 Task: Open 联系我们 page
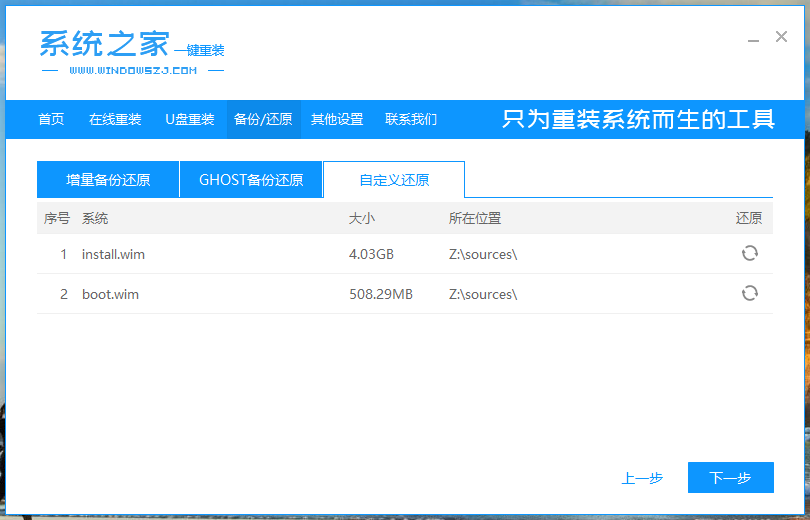click(x=411, y=119)
